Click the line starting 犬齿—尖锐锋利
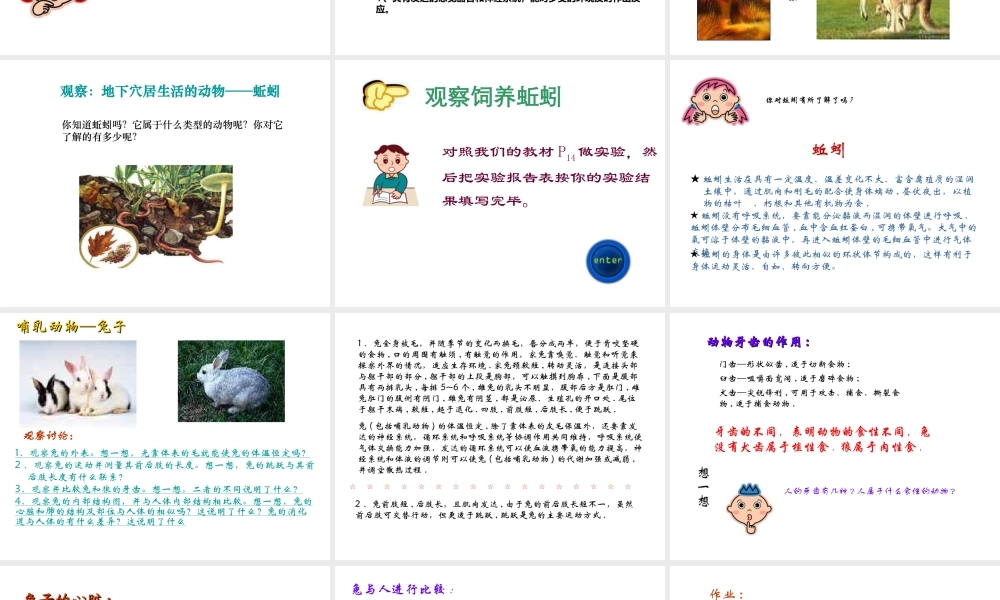The width and height of the screenshot is (1000, 600). pyautogui.click(x=809, y=398)
